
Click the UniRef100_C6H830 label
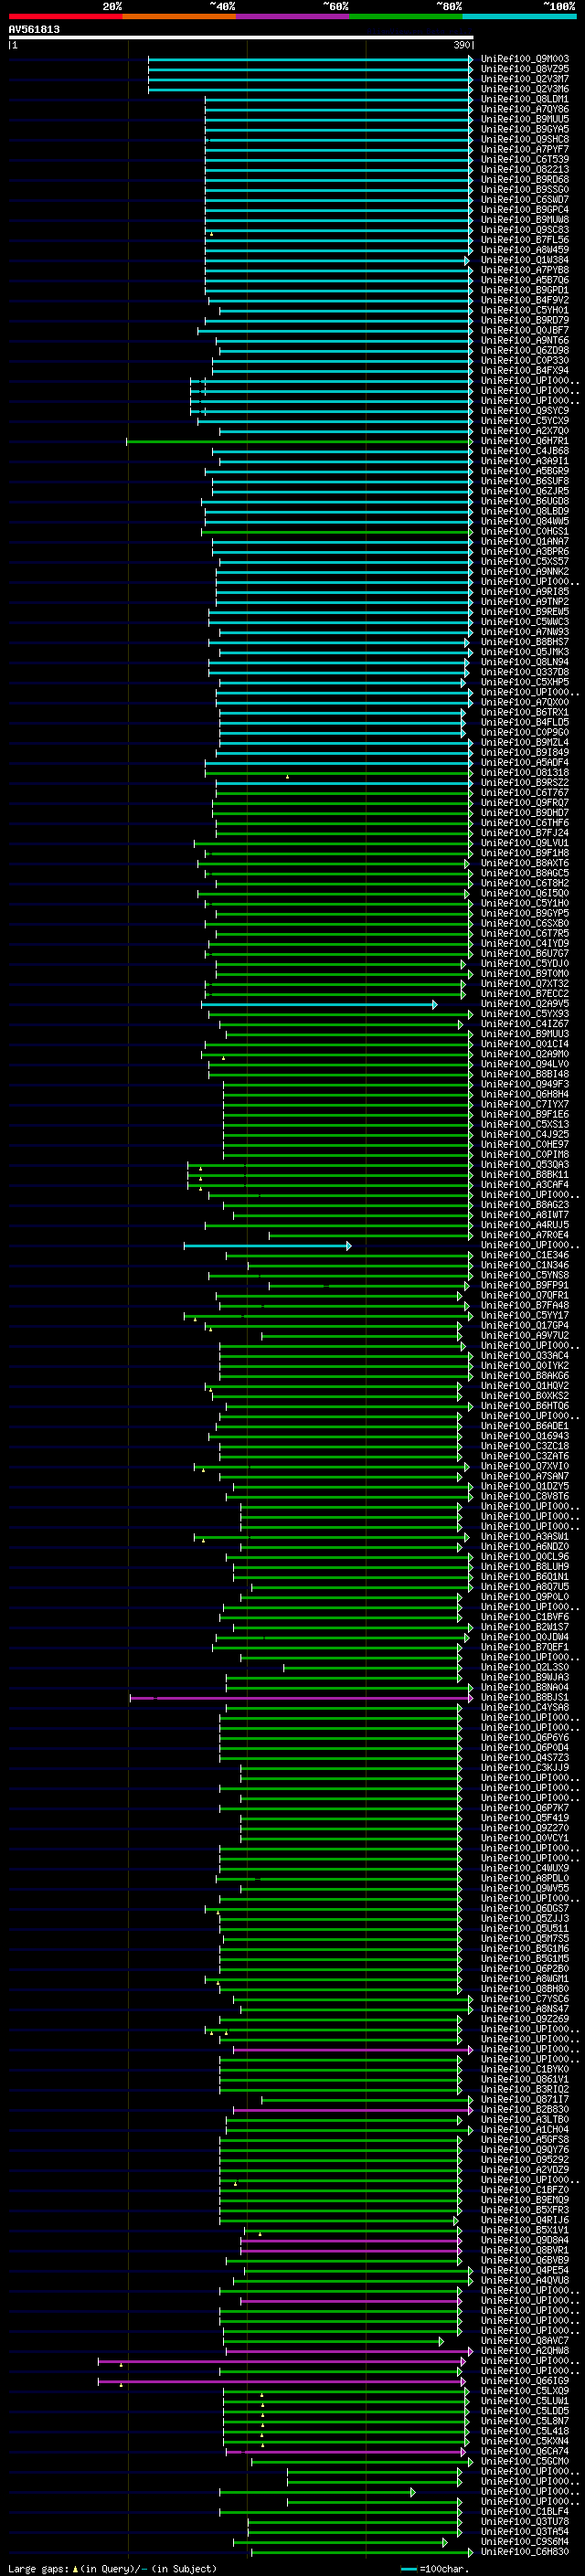(525, 2553)
